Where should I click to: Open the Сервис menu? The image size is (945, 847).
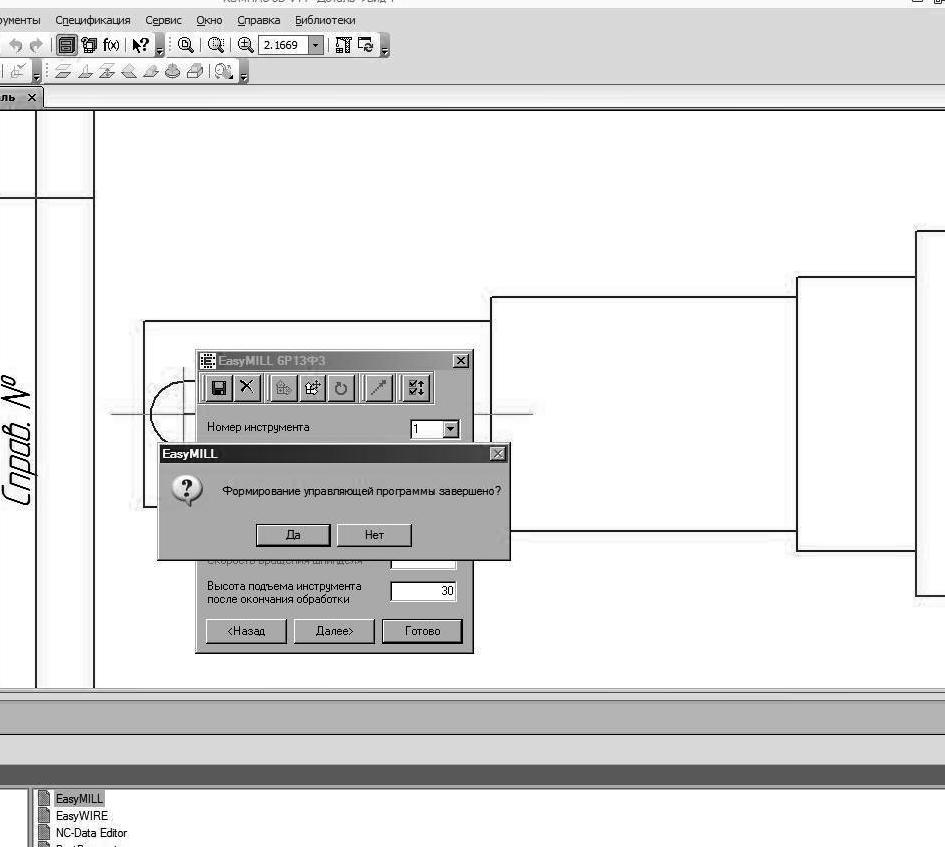point(163,20)
